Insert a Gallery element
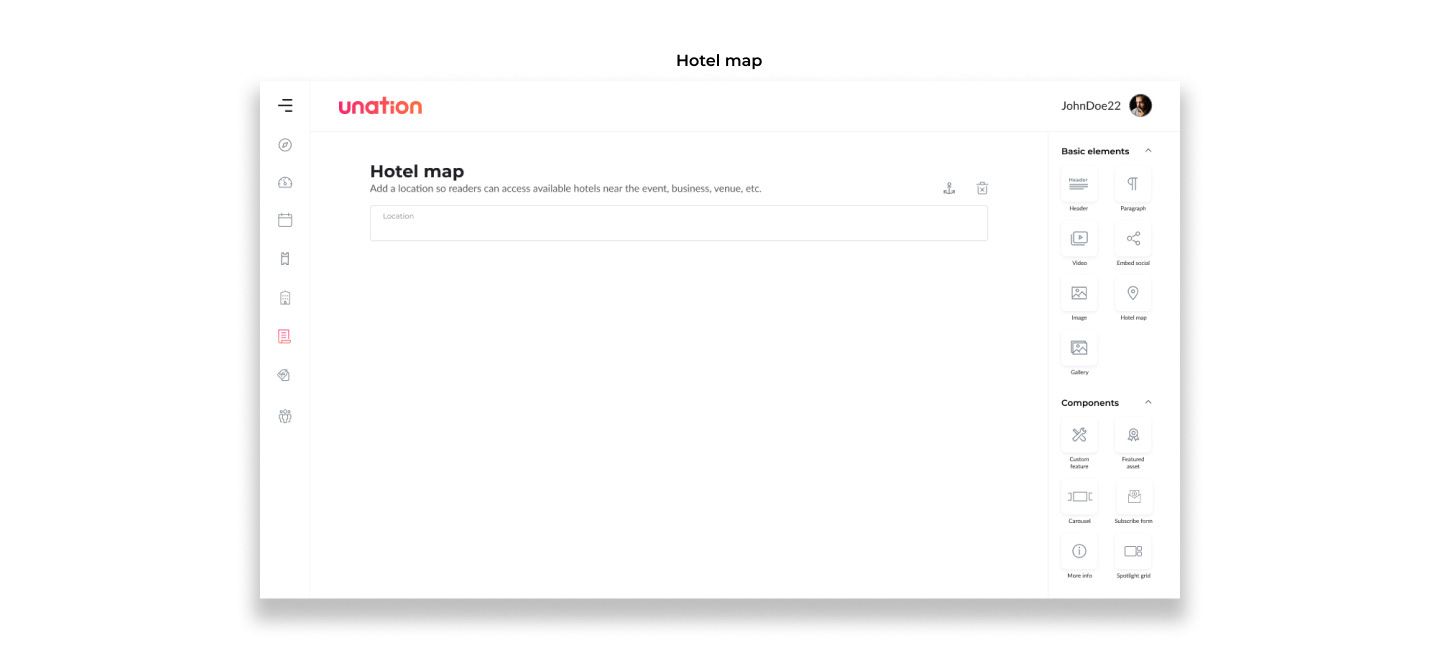 1079,348
